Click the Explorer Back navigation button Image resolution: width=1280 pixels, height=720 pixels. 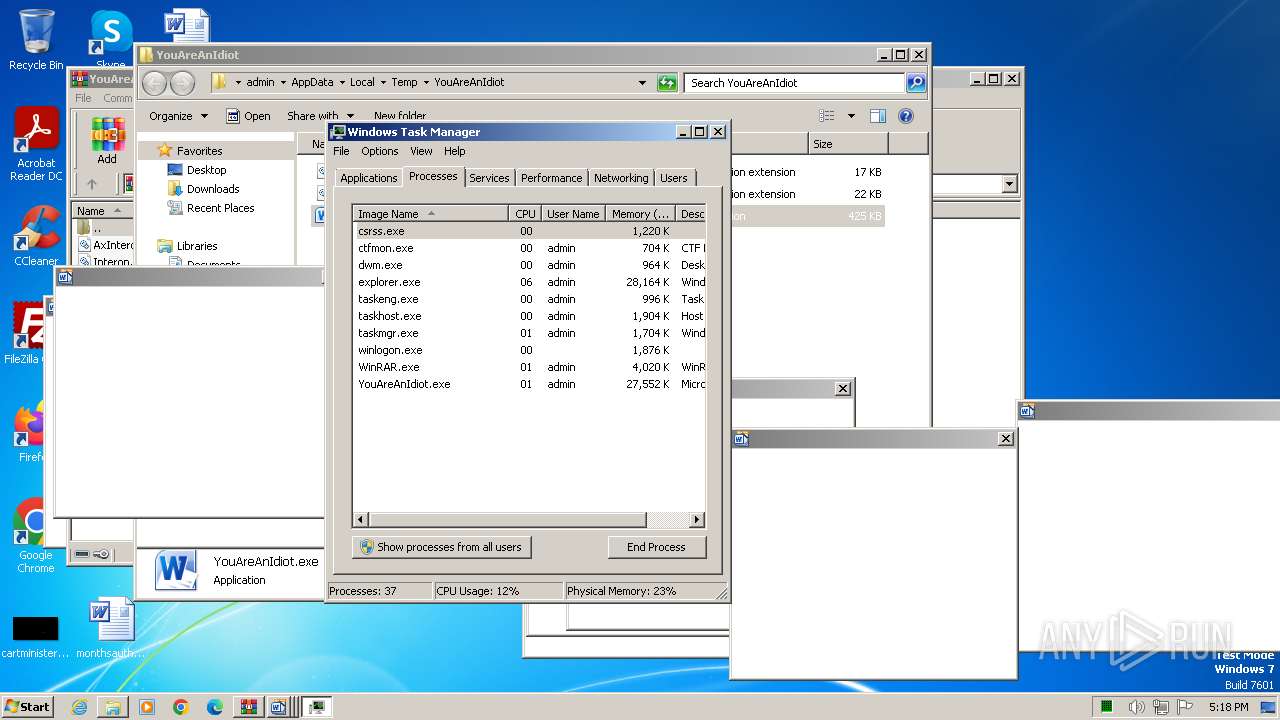pyautogui.click(x=154, y=83)
